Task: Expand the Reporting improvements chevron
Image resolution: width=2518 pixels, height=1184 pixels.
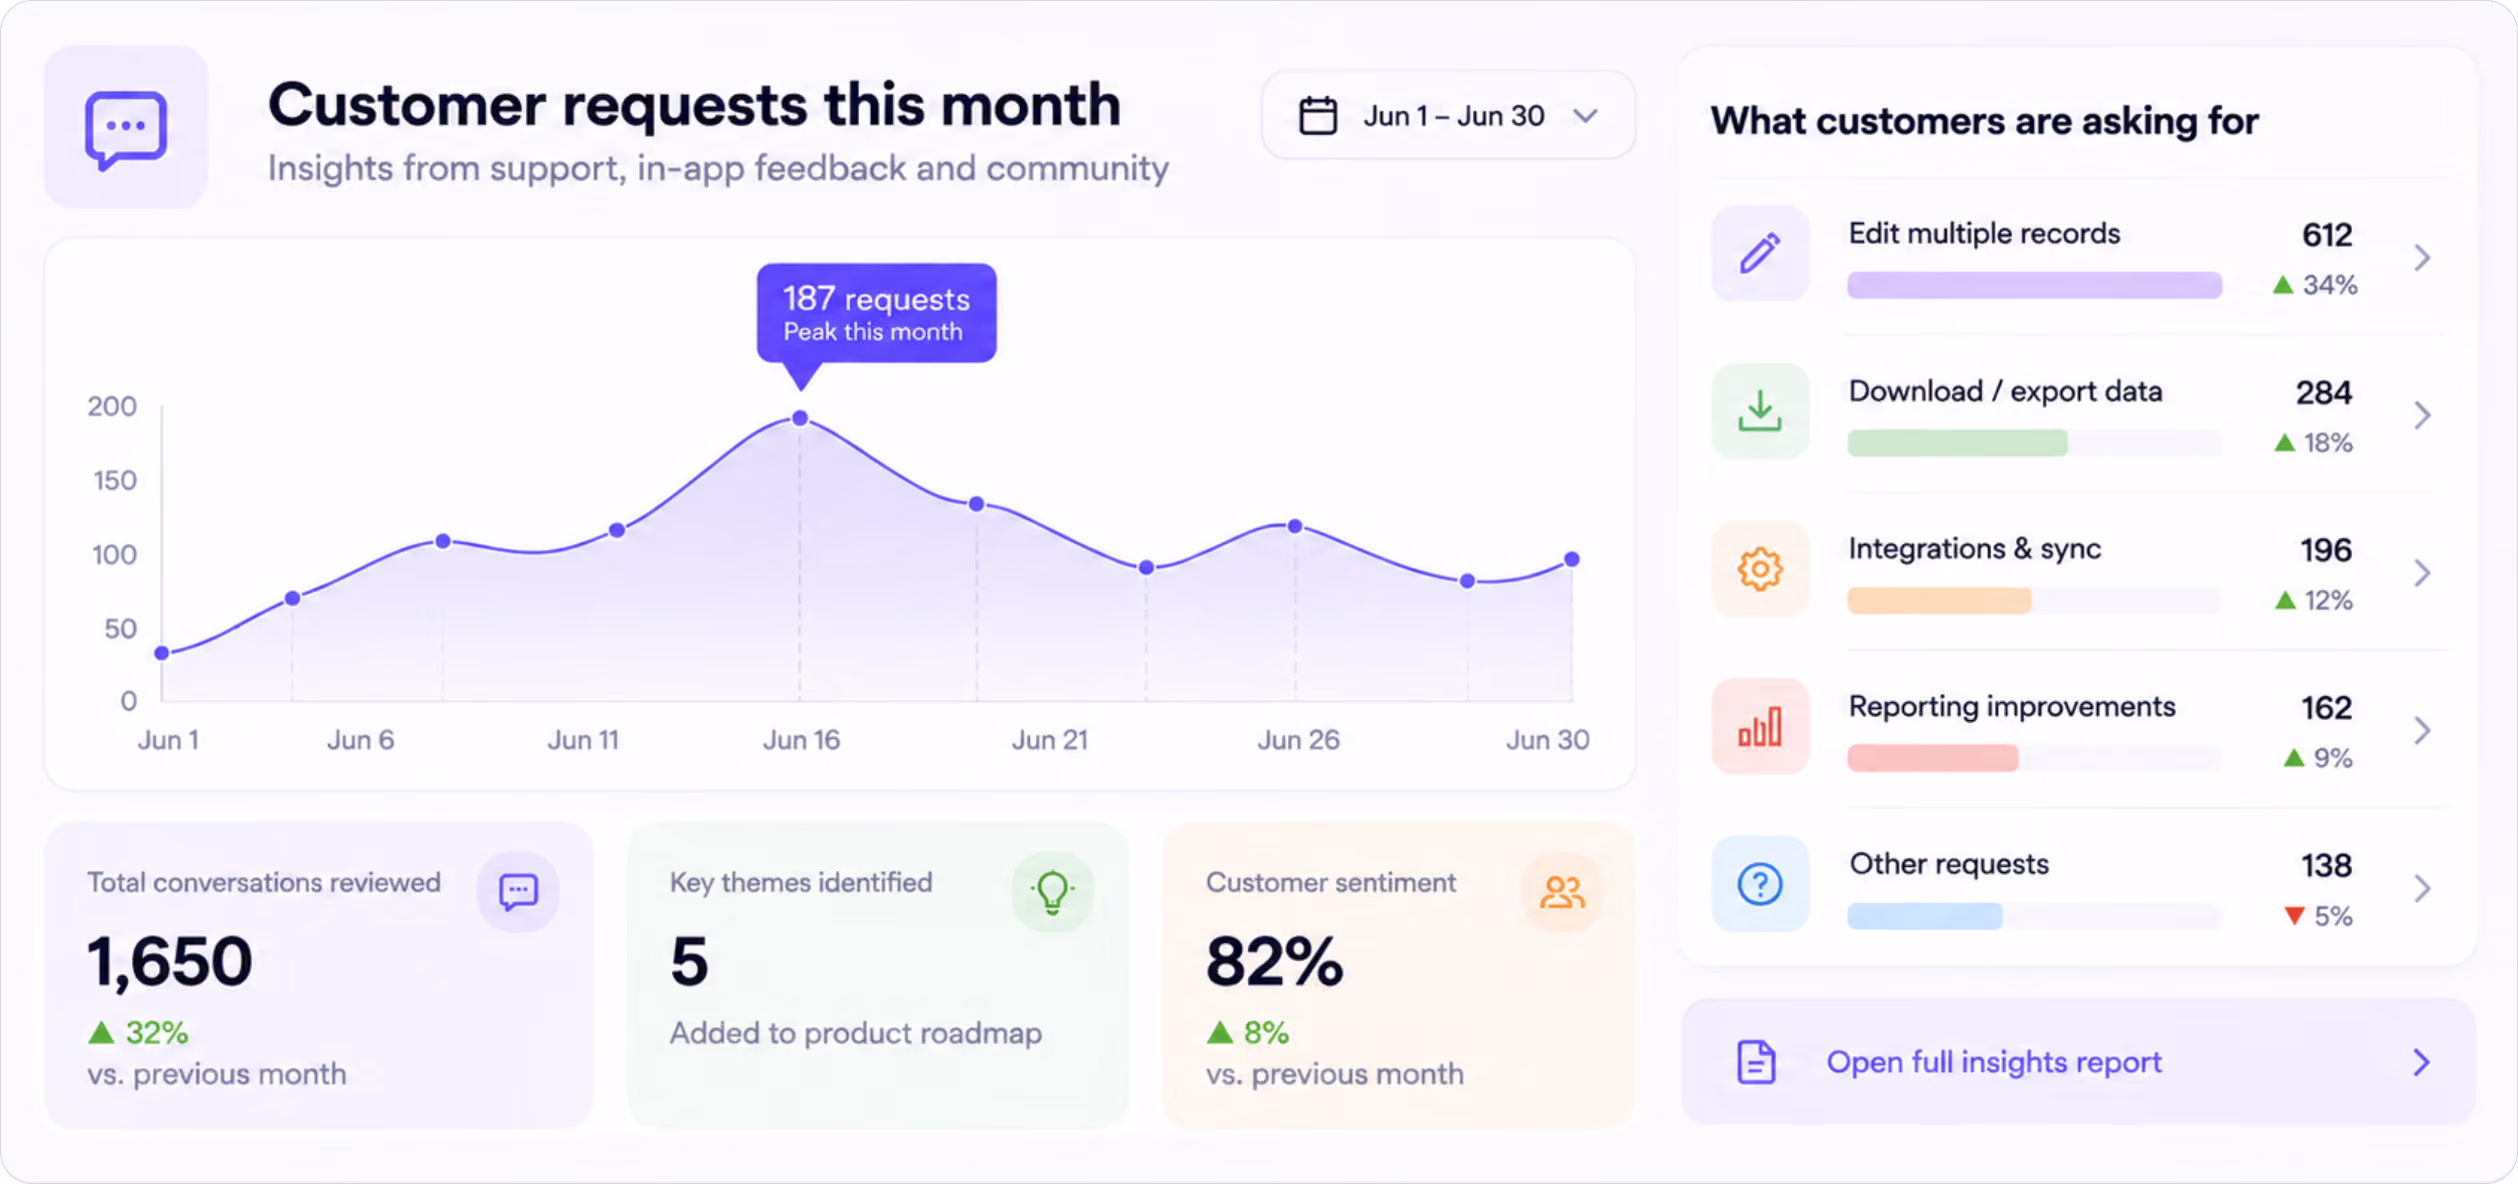Action: pos(2421,731)
